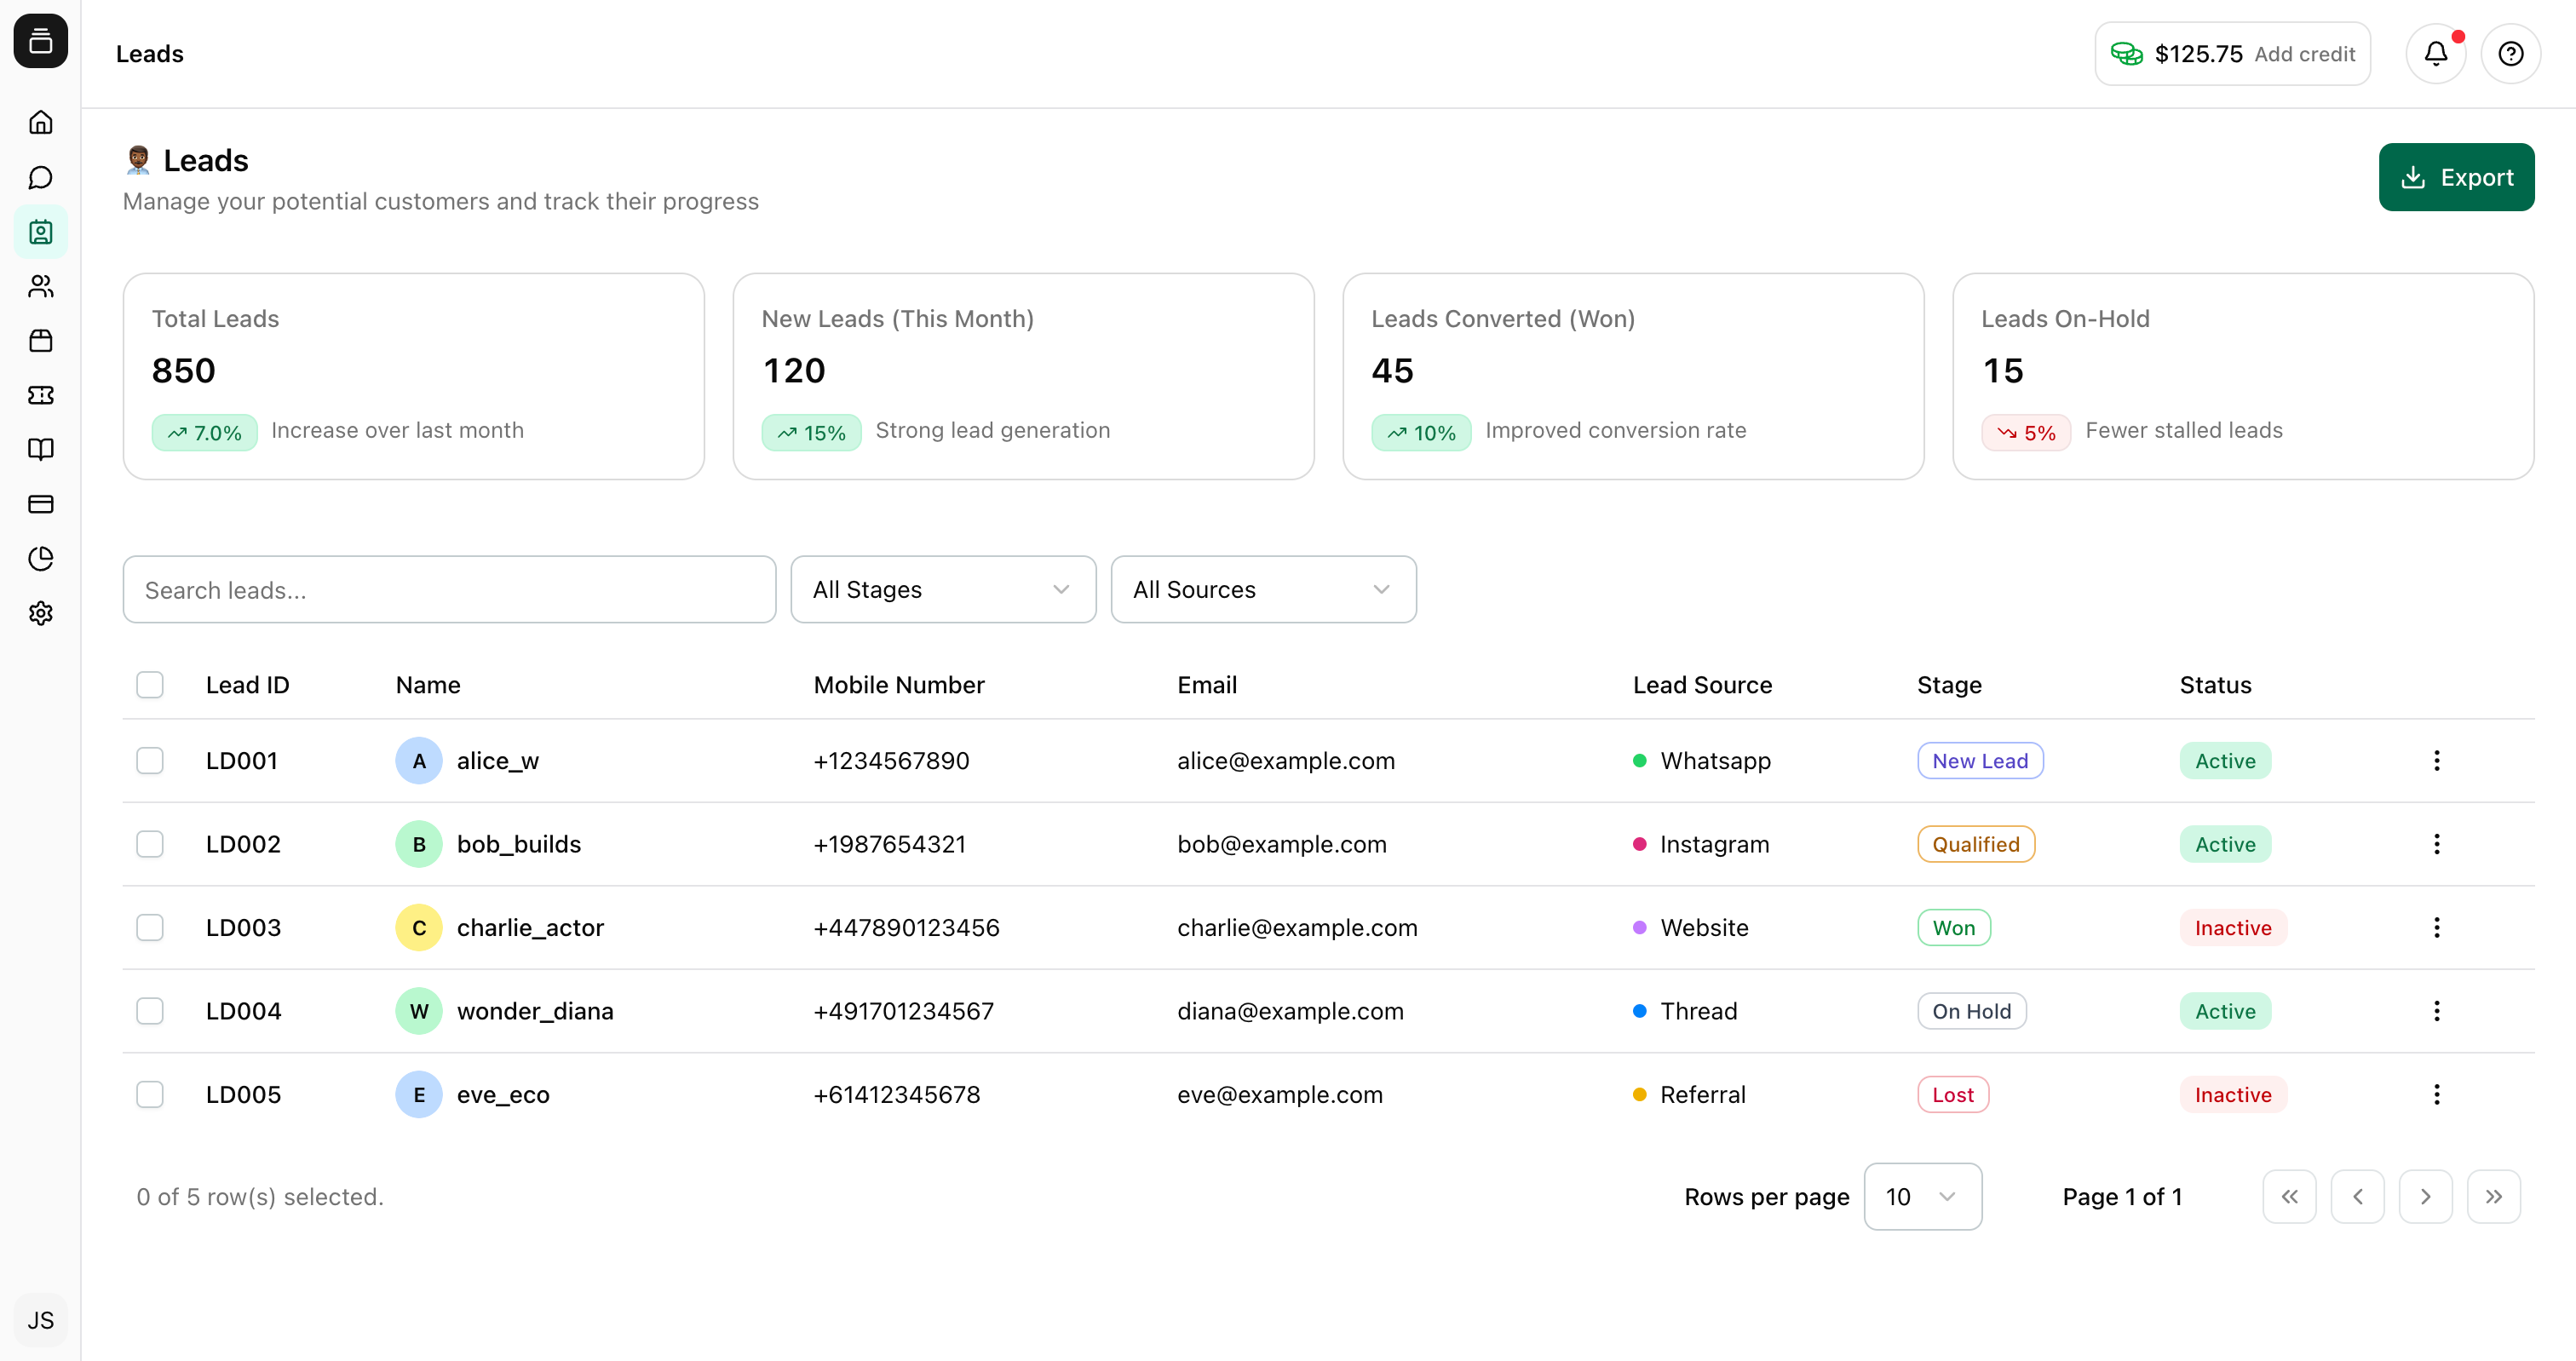Open row actions menu for LD002
Viewport: 2576px width, 1361px height.
[x=2437, y=844]
